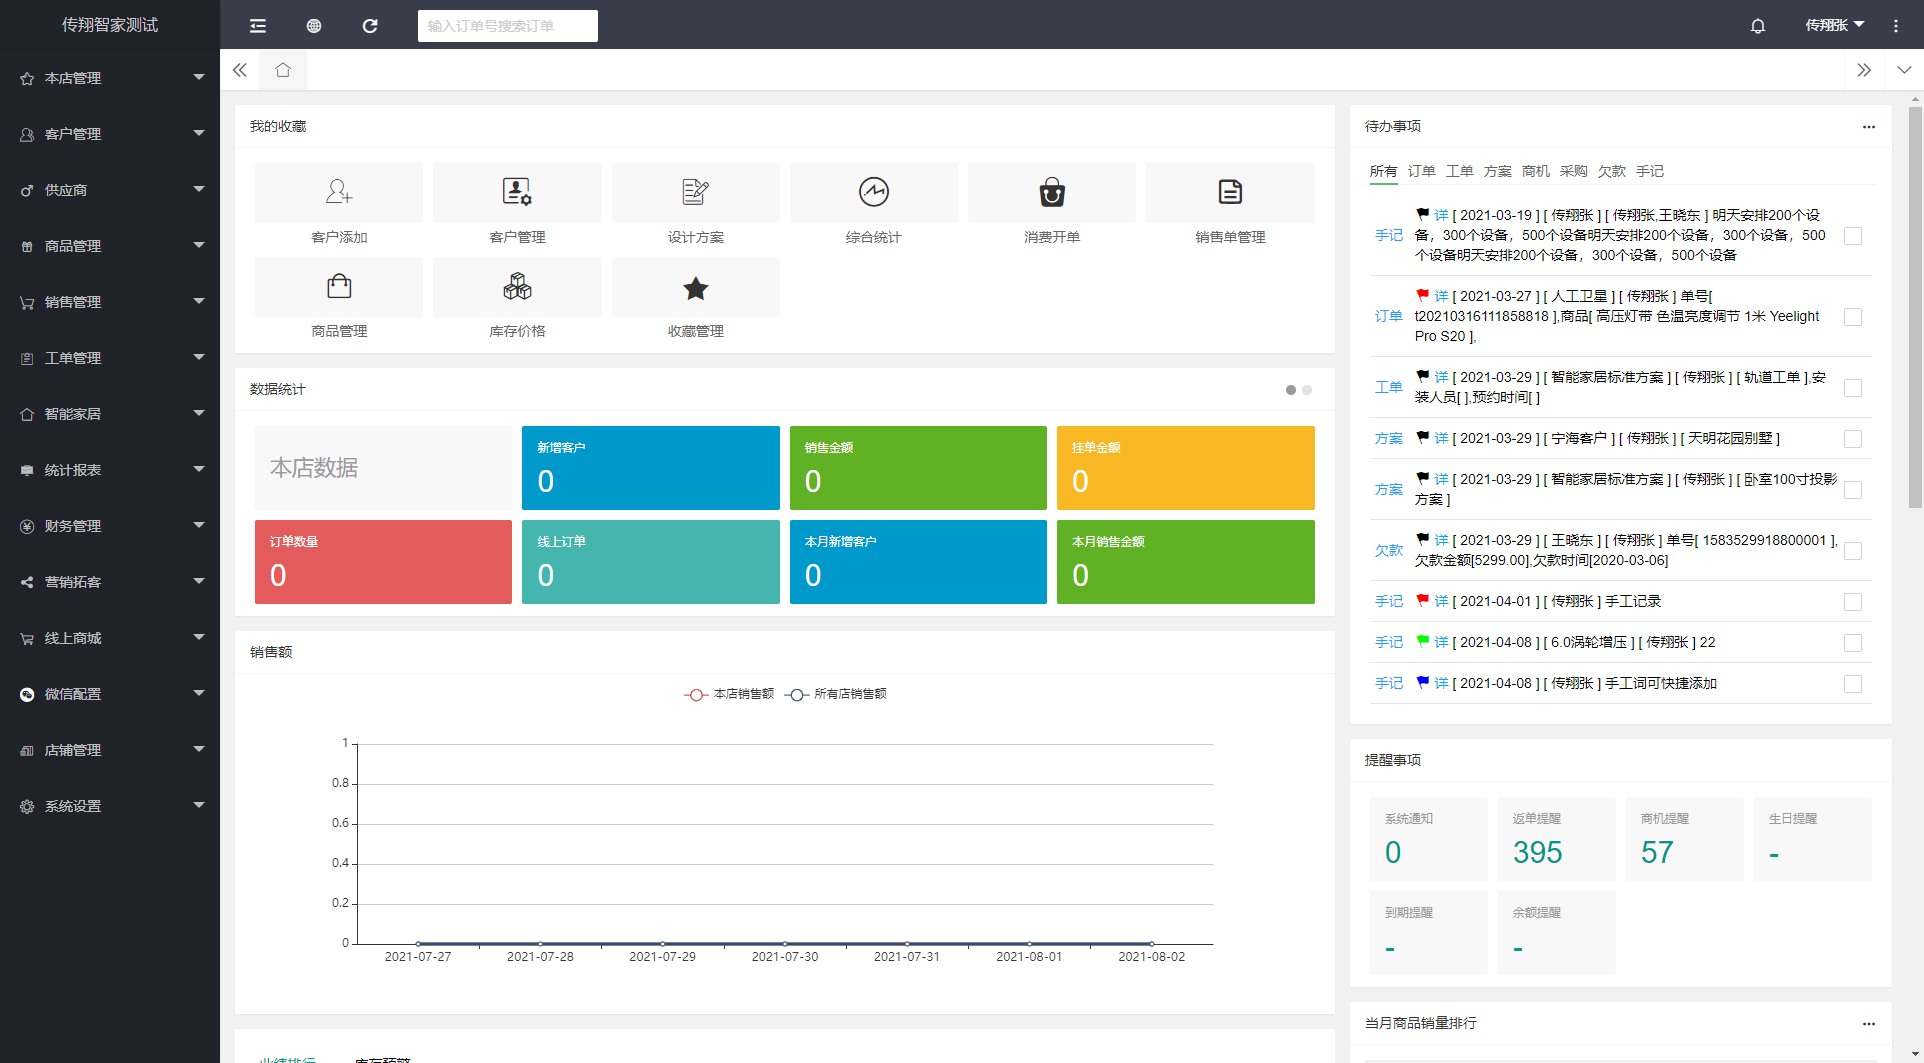
Task: Toggle 所有店销售额 chart legend
Action: [x=835, y=694]
